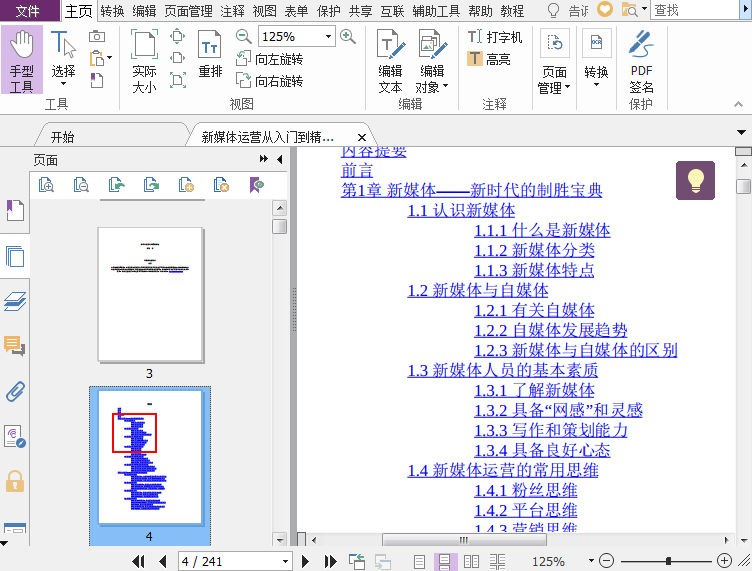Open the 文件 (File) menu
The width and height of the screenshot is (752, 571).
(x=27, y=11)
